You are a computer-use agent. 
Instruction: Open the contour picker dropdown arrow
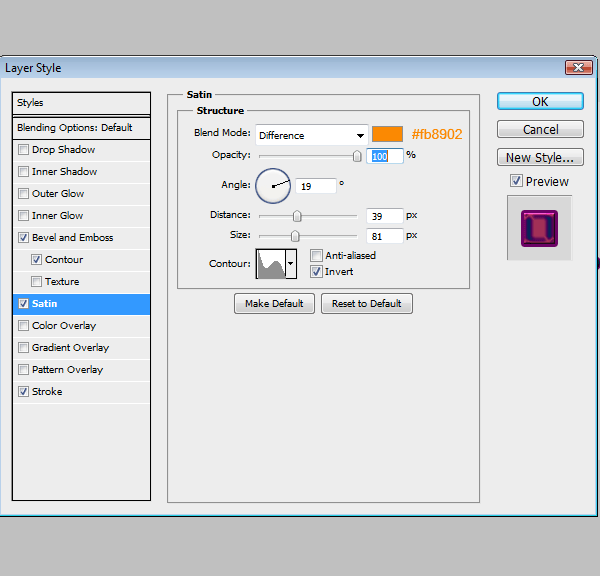(291, 264)
